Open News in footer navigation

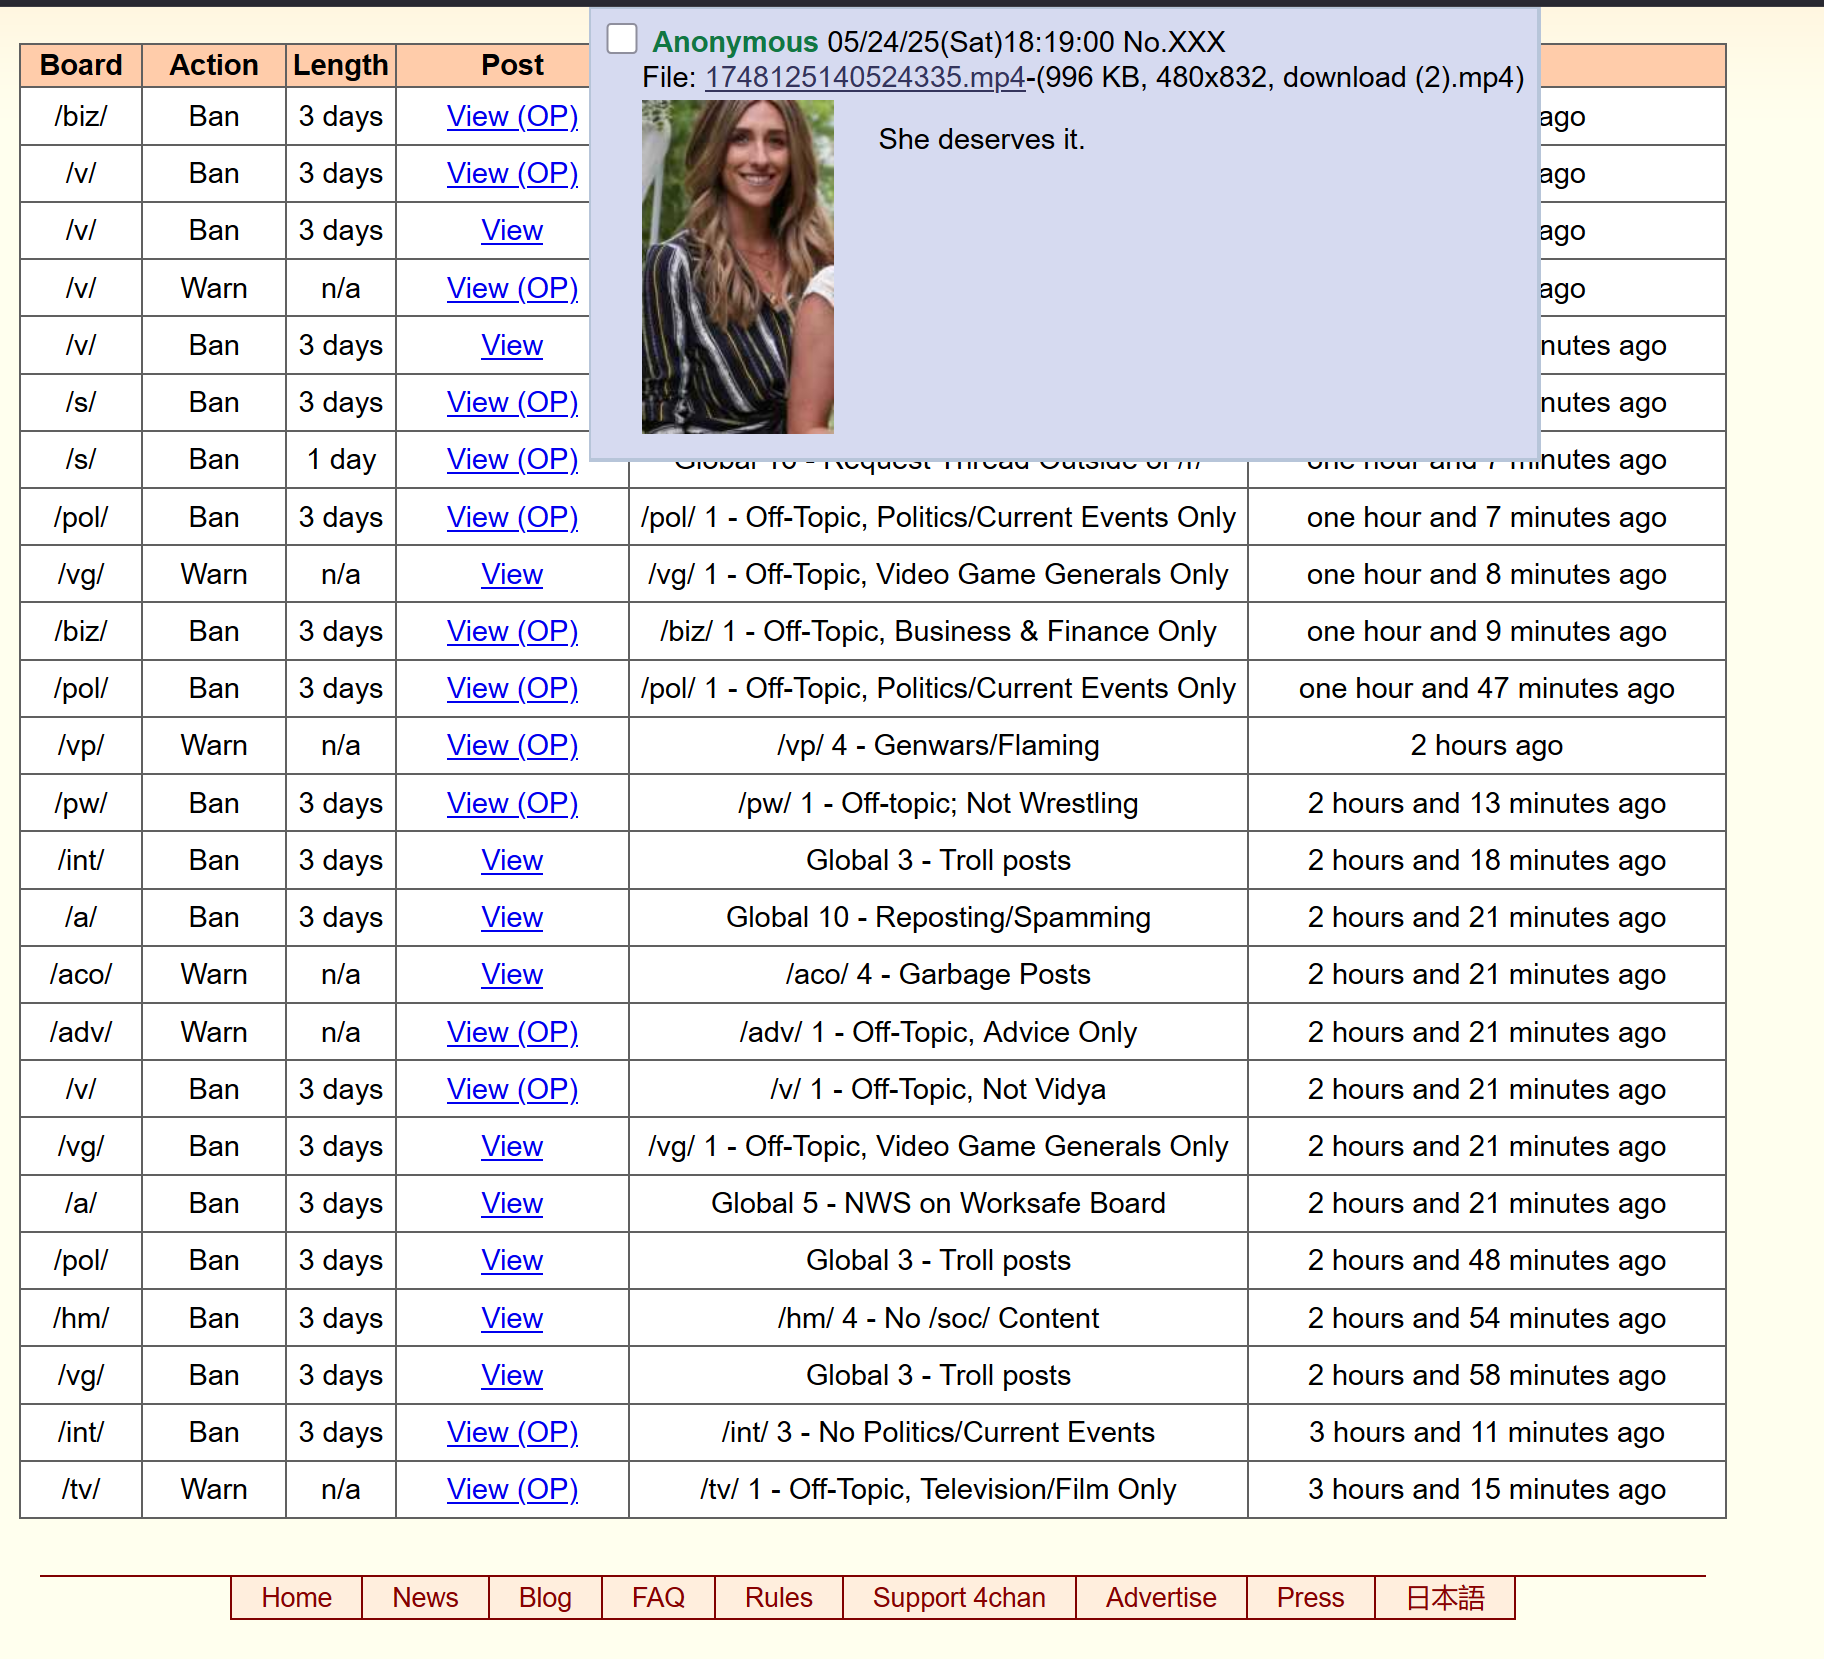click(x=425, y=1597)
